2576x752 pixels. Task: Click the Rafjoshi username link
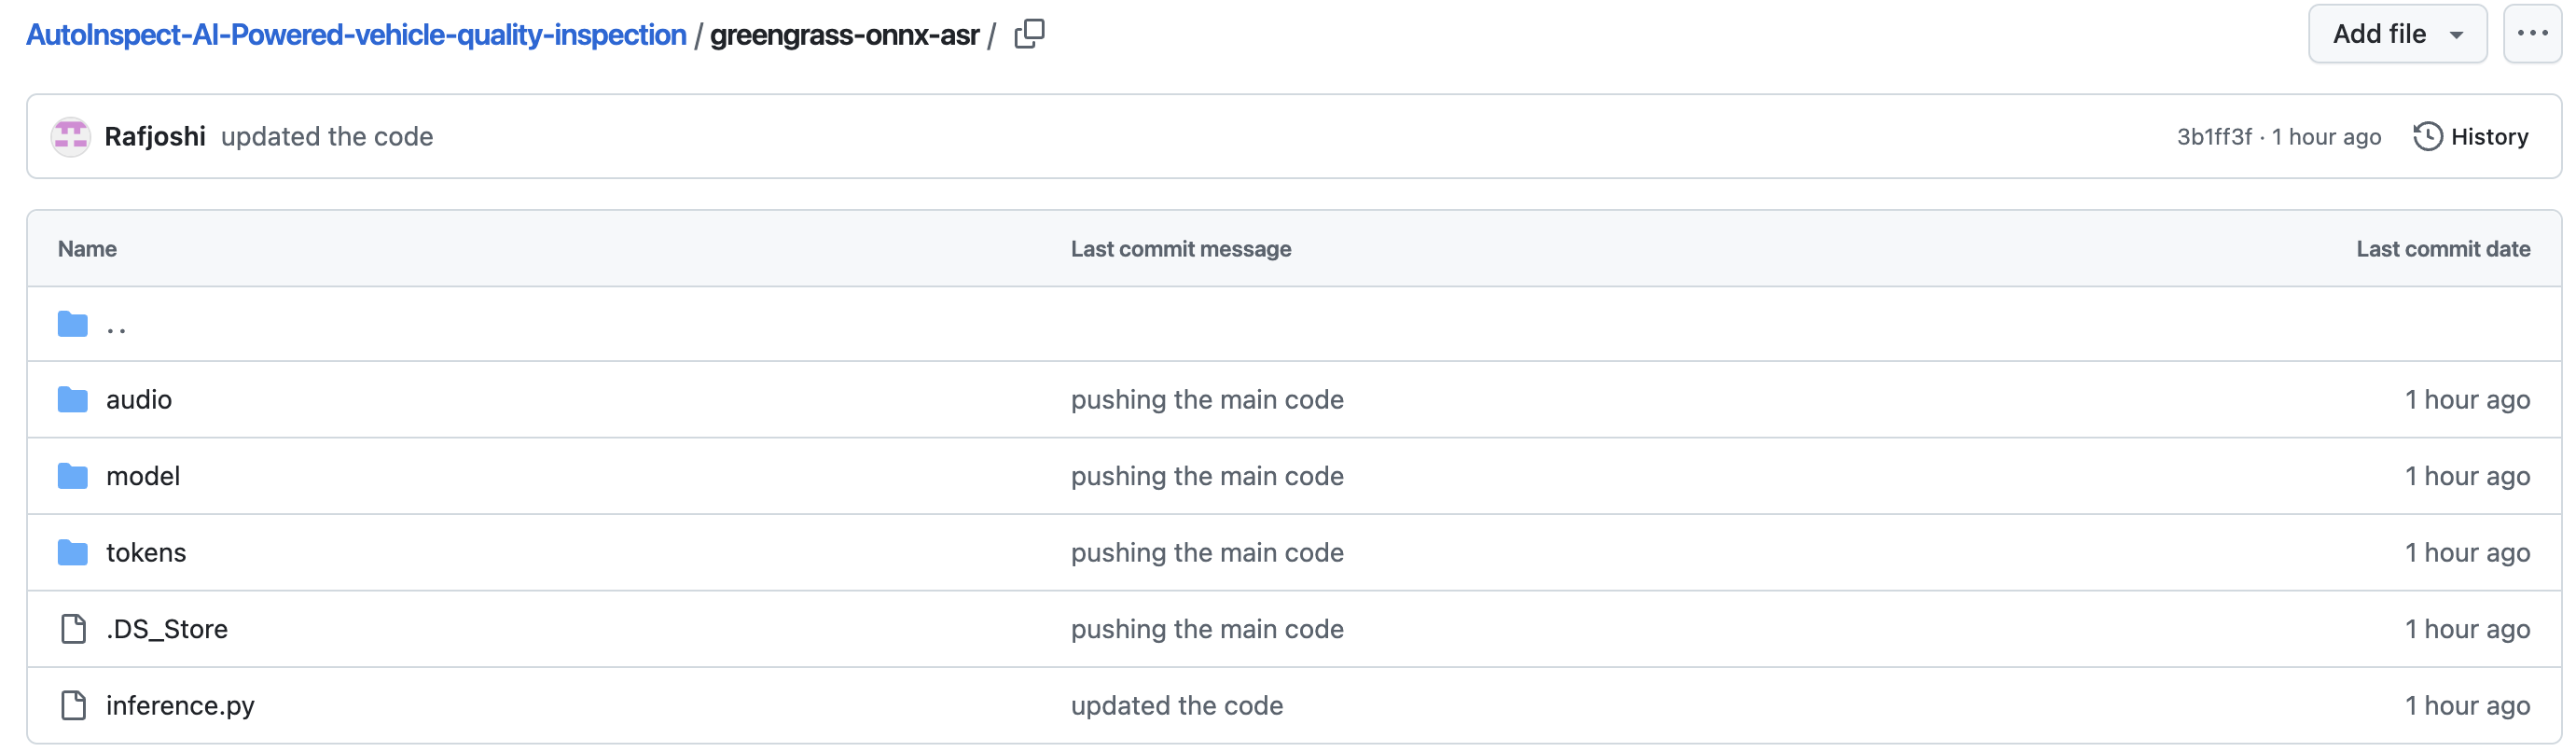click(x=155, y=136)
